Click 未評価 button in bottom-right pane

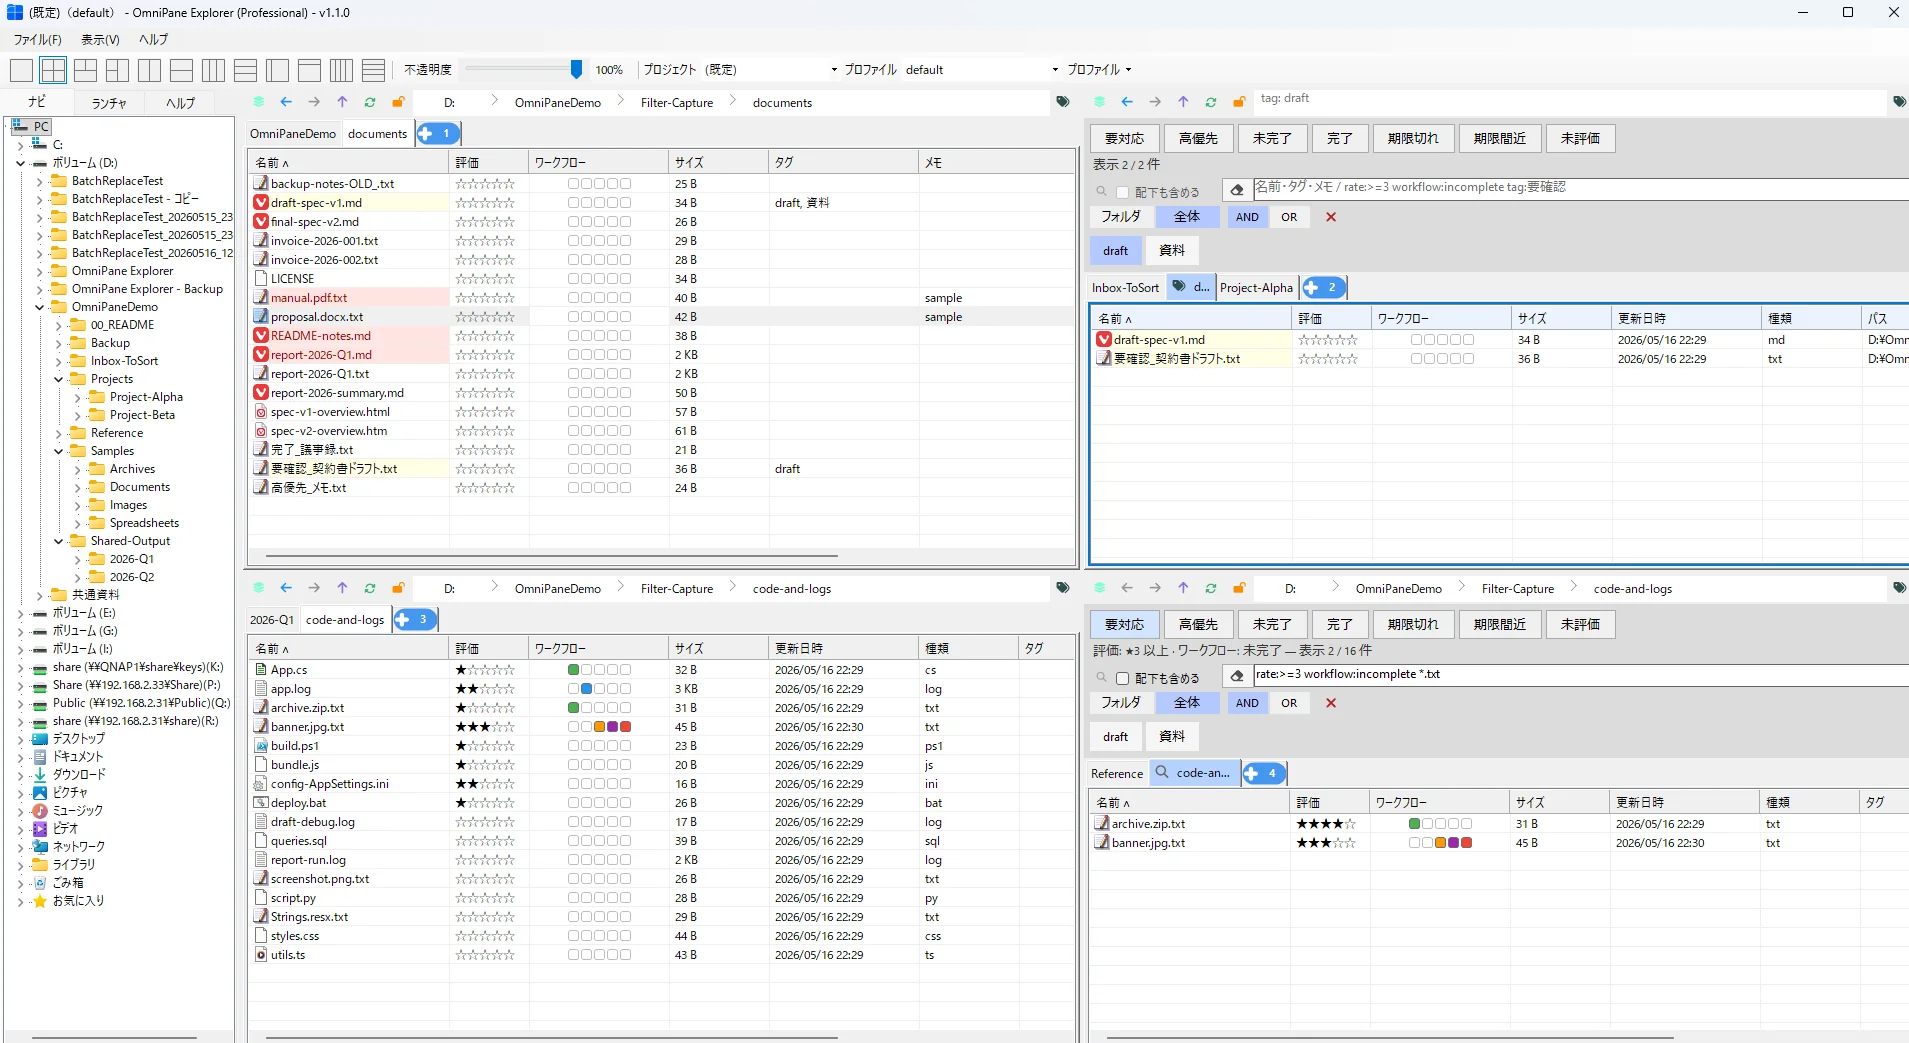tap(1580, 624)
